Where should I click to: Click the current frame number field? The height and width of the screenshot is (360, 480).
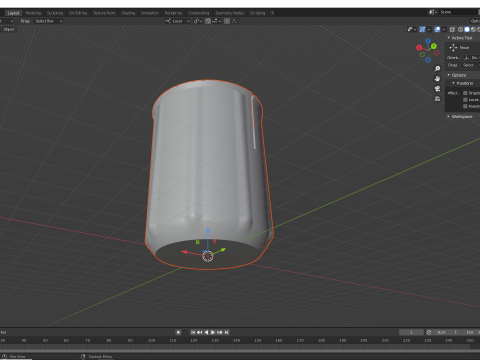point(411,332)
